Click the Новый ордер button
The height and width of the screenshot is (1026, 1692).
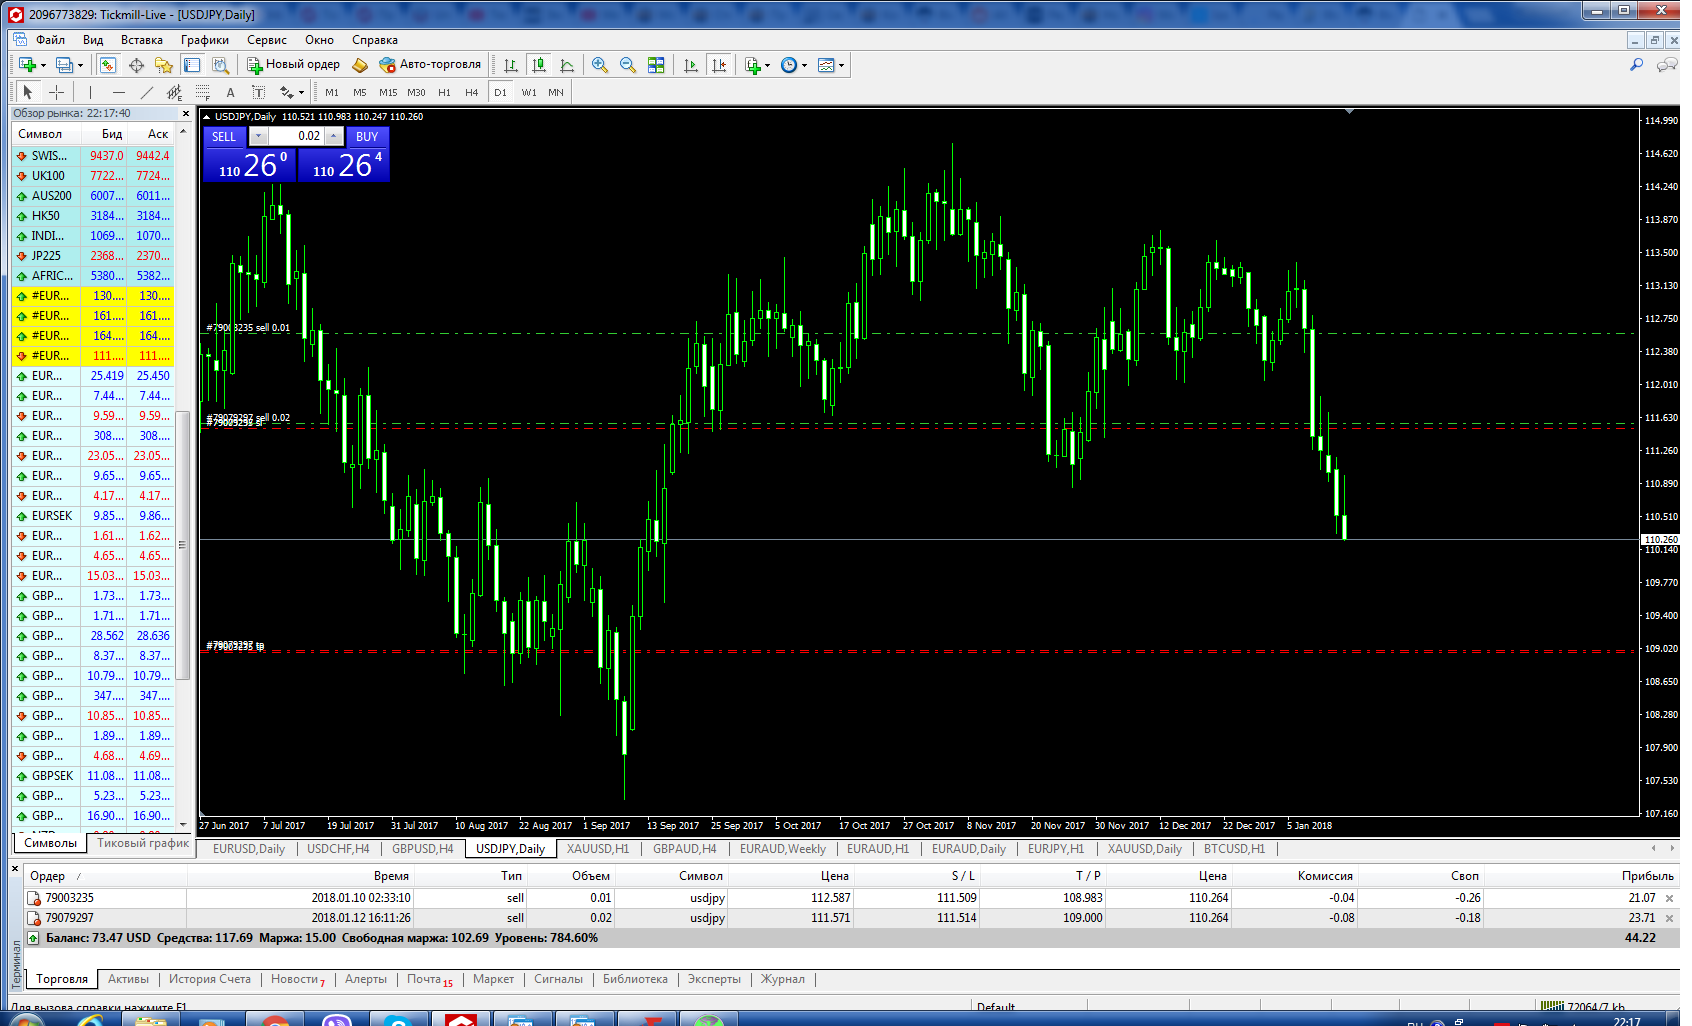click(294, 65)
